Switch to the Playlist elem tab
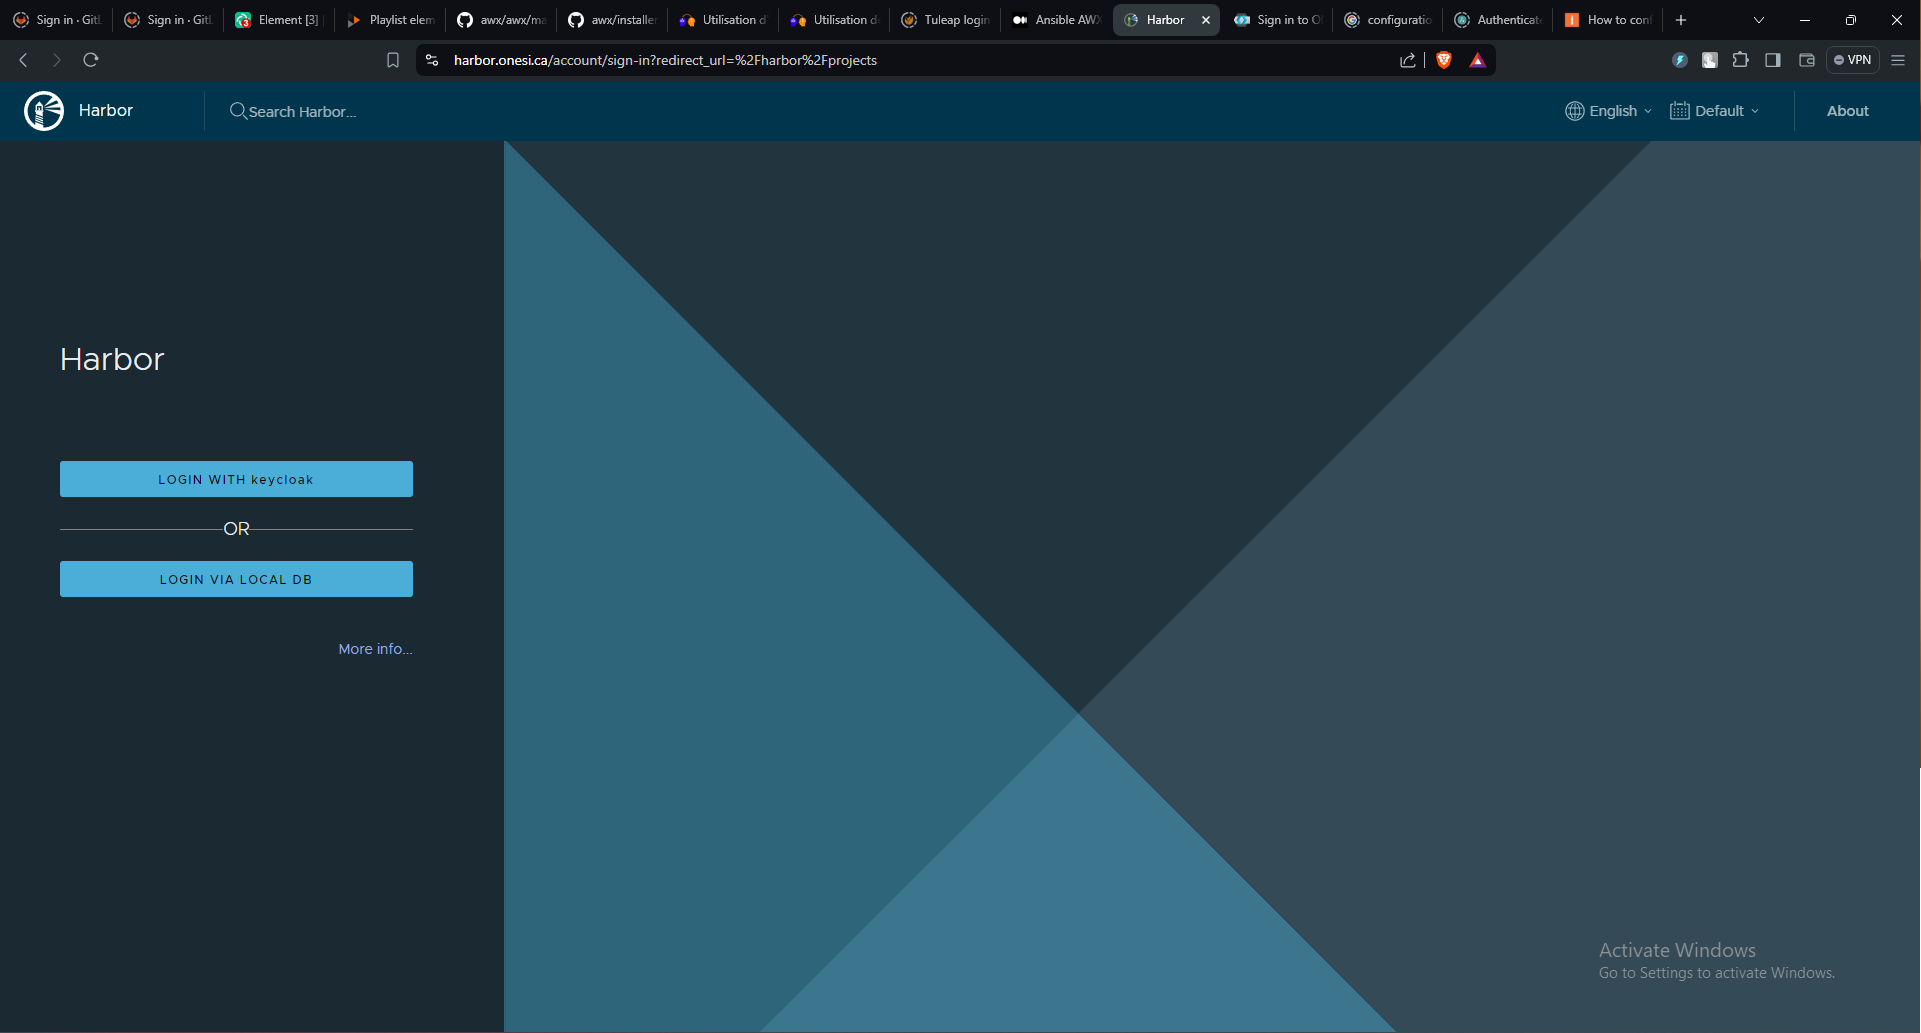The width and height of the screenshot is (1921, 1033). 389,20
